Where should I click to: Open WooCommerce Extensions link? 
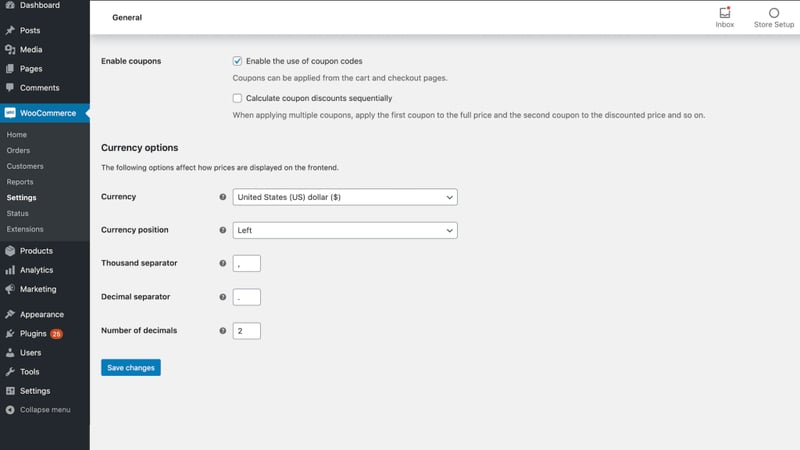25,229
